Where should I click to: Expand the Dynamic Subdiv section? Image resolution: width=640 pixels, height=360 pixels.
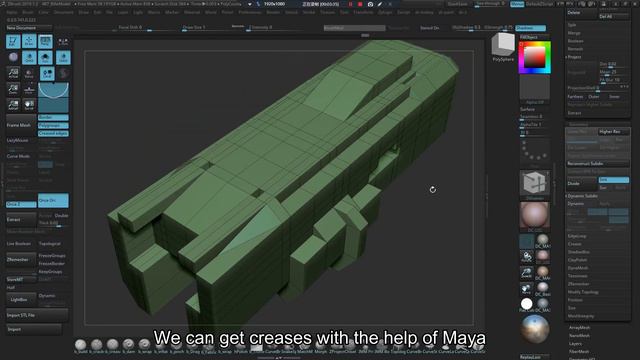[582, 196]
